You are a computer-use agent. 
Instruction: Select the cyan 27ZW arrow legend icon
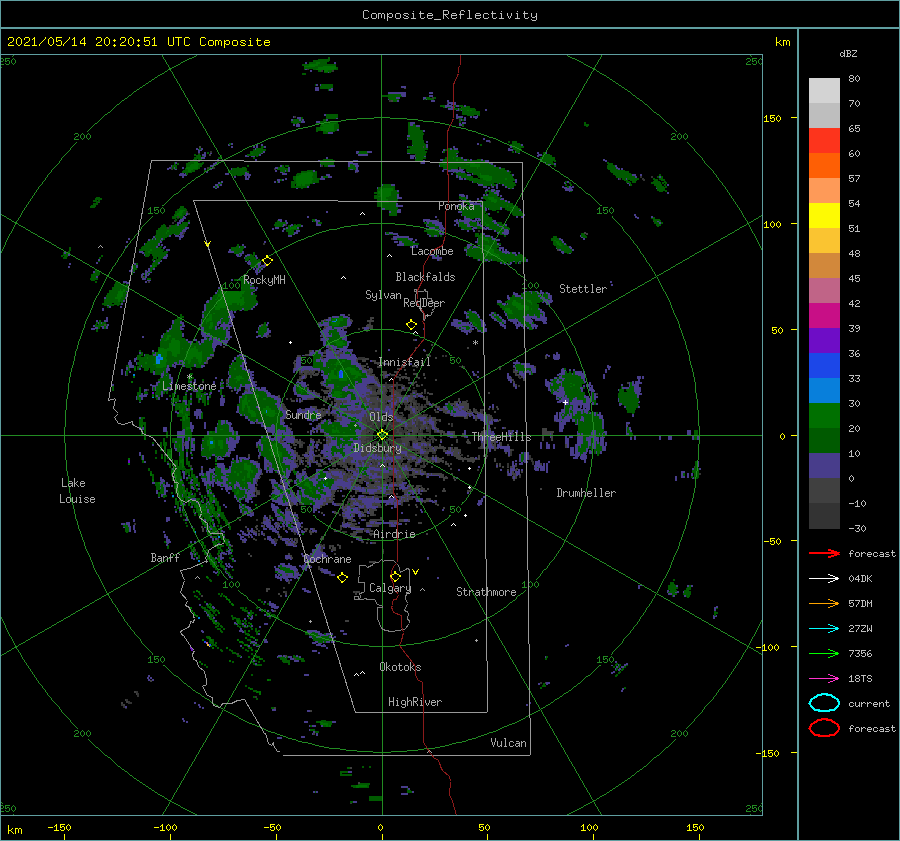(824, 629)
